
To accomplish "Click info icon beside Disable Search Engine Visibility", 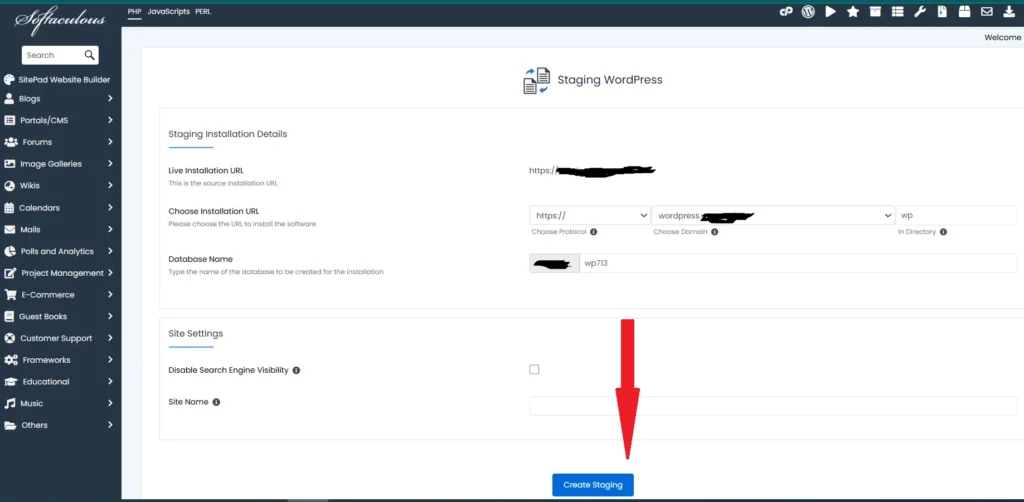I will pyautogui.click(x=296, y=370).
